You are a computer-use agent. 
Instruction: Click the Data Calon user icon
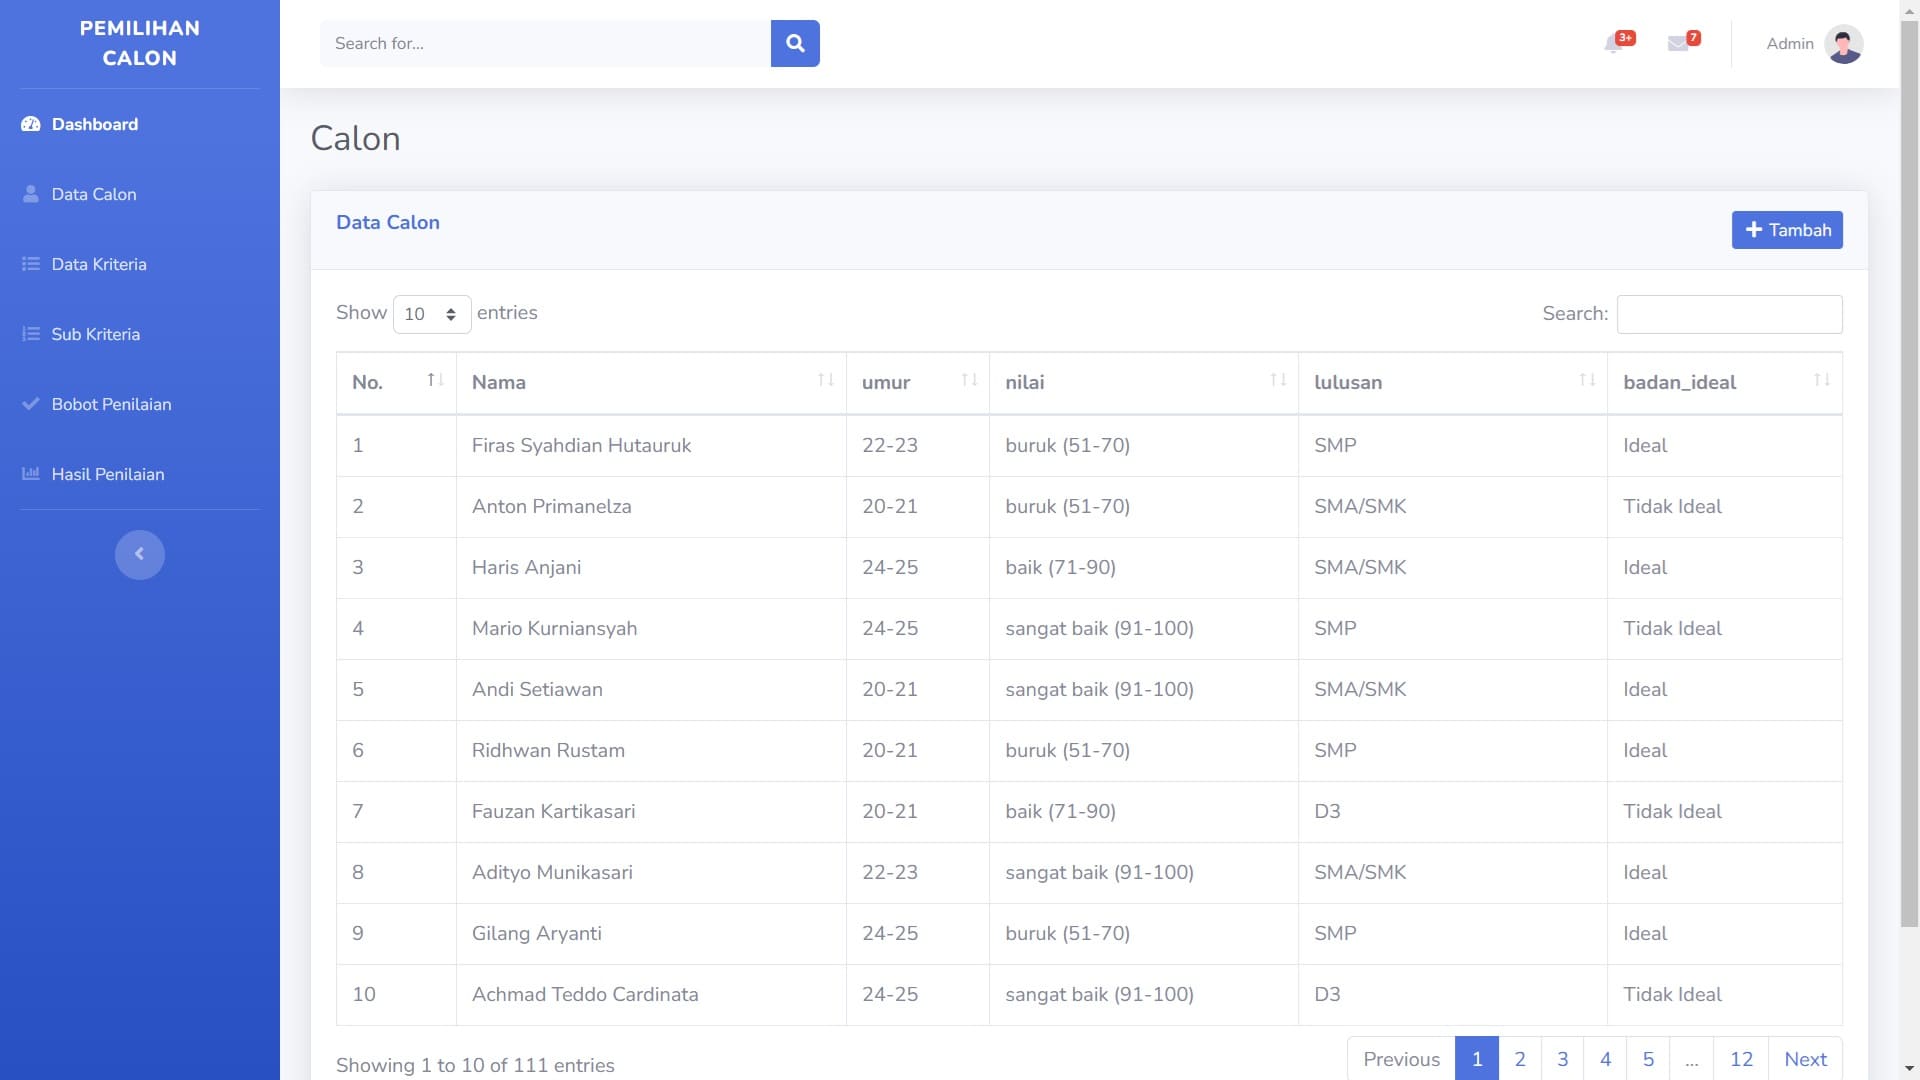[31, 194]
